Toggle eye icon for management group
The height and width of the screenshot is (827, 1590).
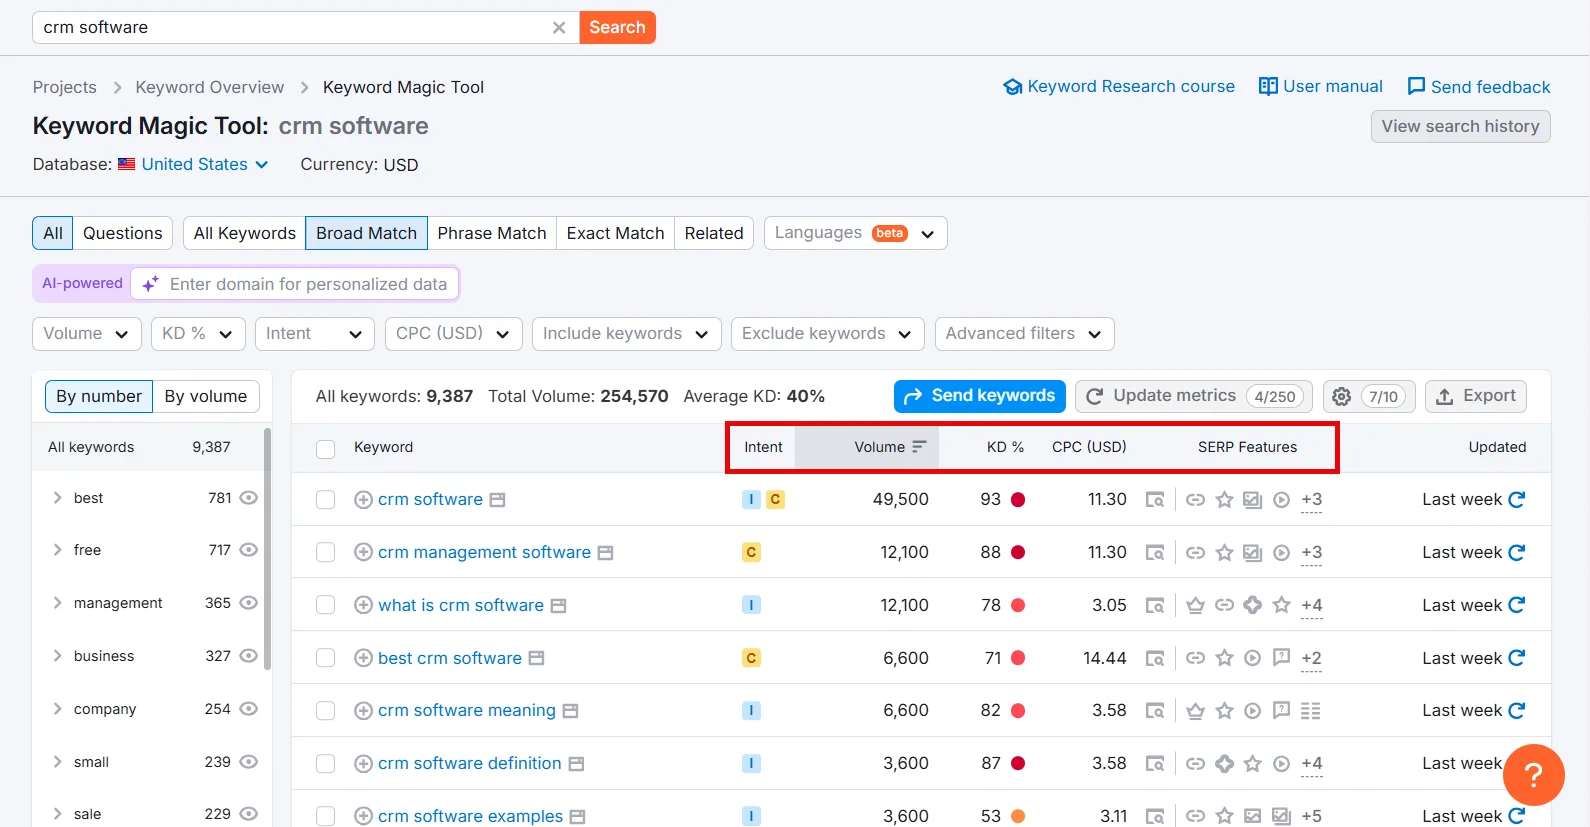tap(249, 603)
